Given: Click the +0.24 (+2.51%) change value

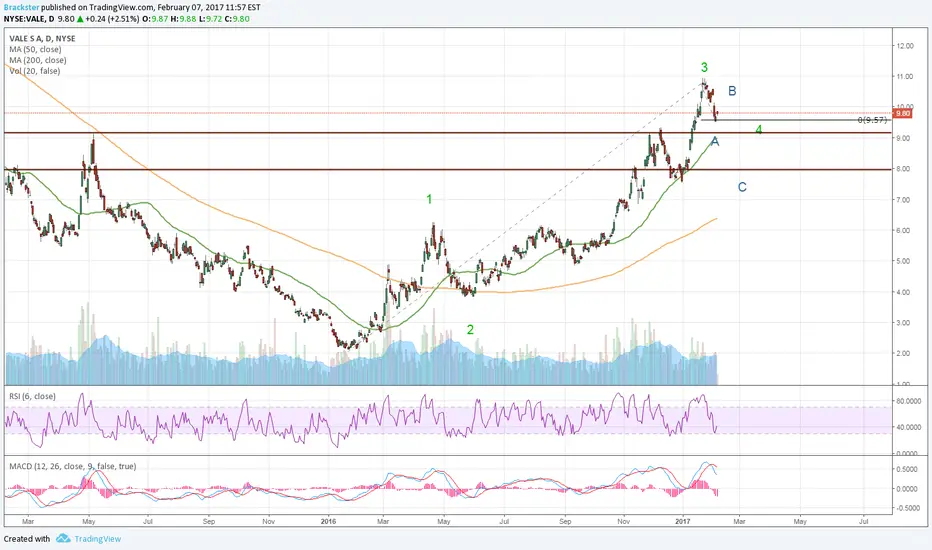Looking at the screenshot, I should [112, 19].
